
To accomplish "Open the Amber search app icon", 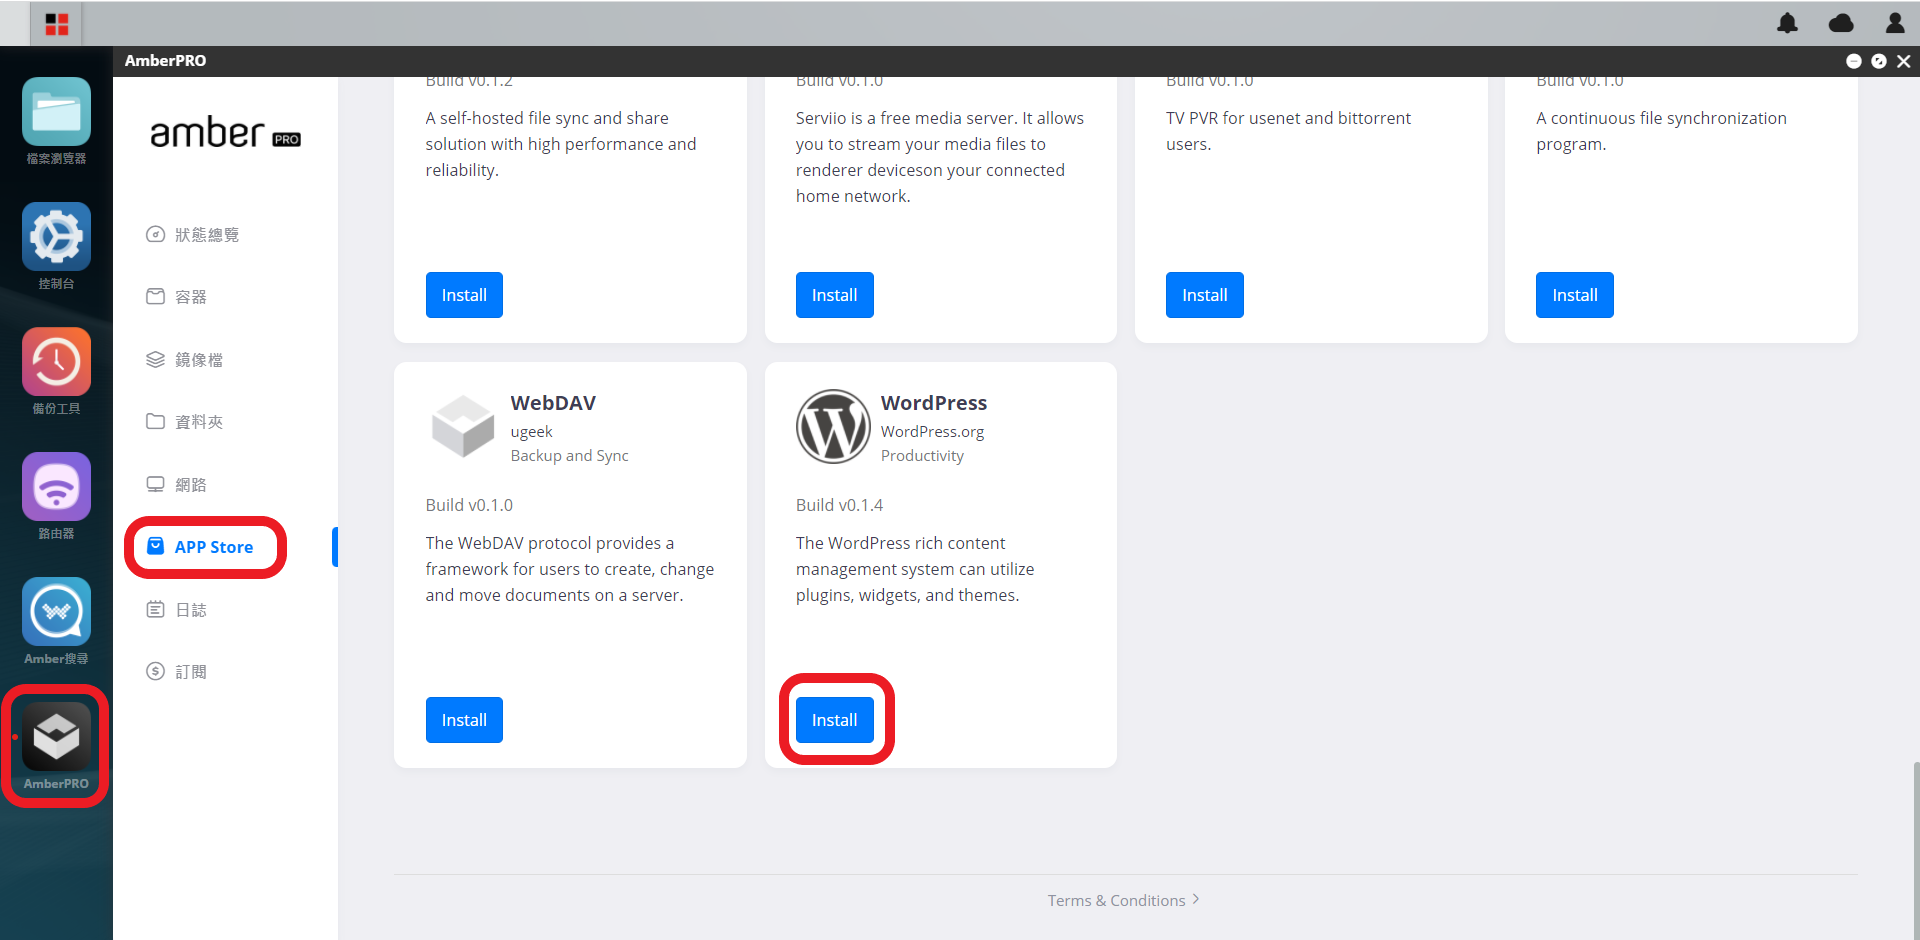I will (x=56, y=612).
